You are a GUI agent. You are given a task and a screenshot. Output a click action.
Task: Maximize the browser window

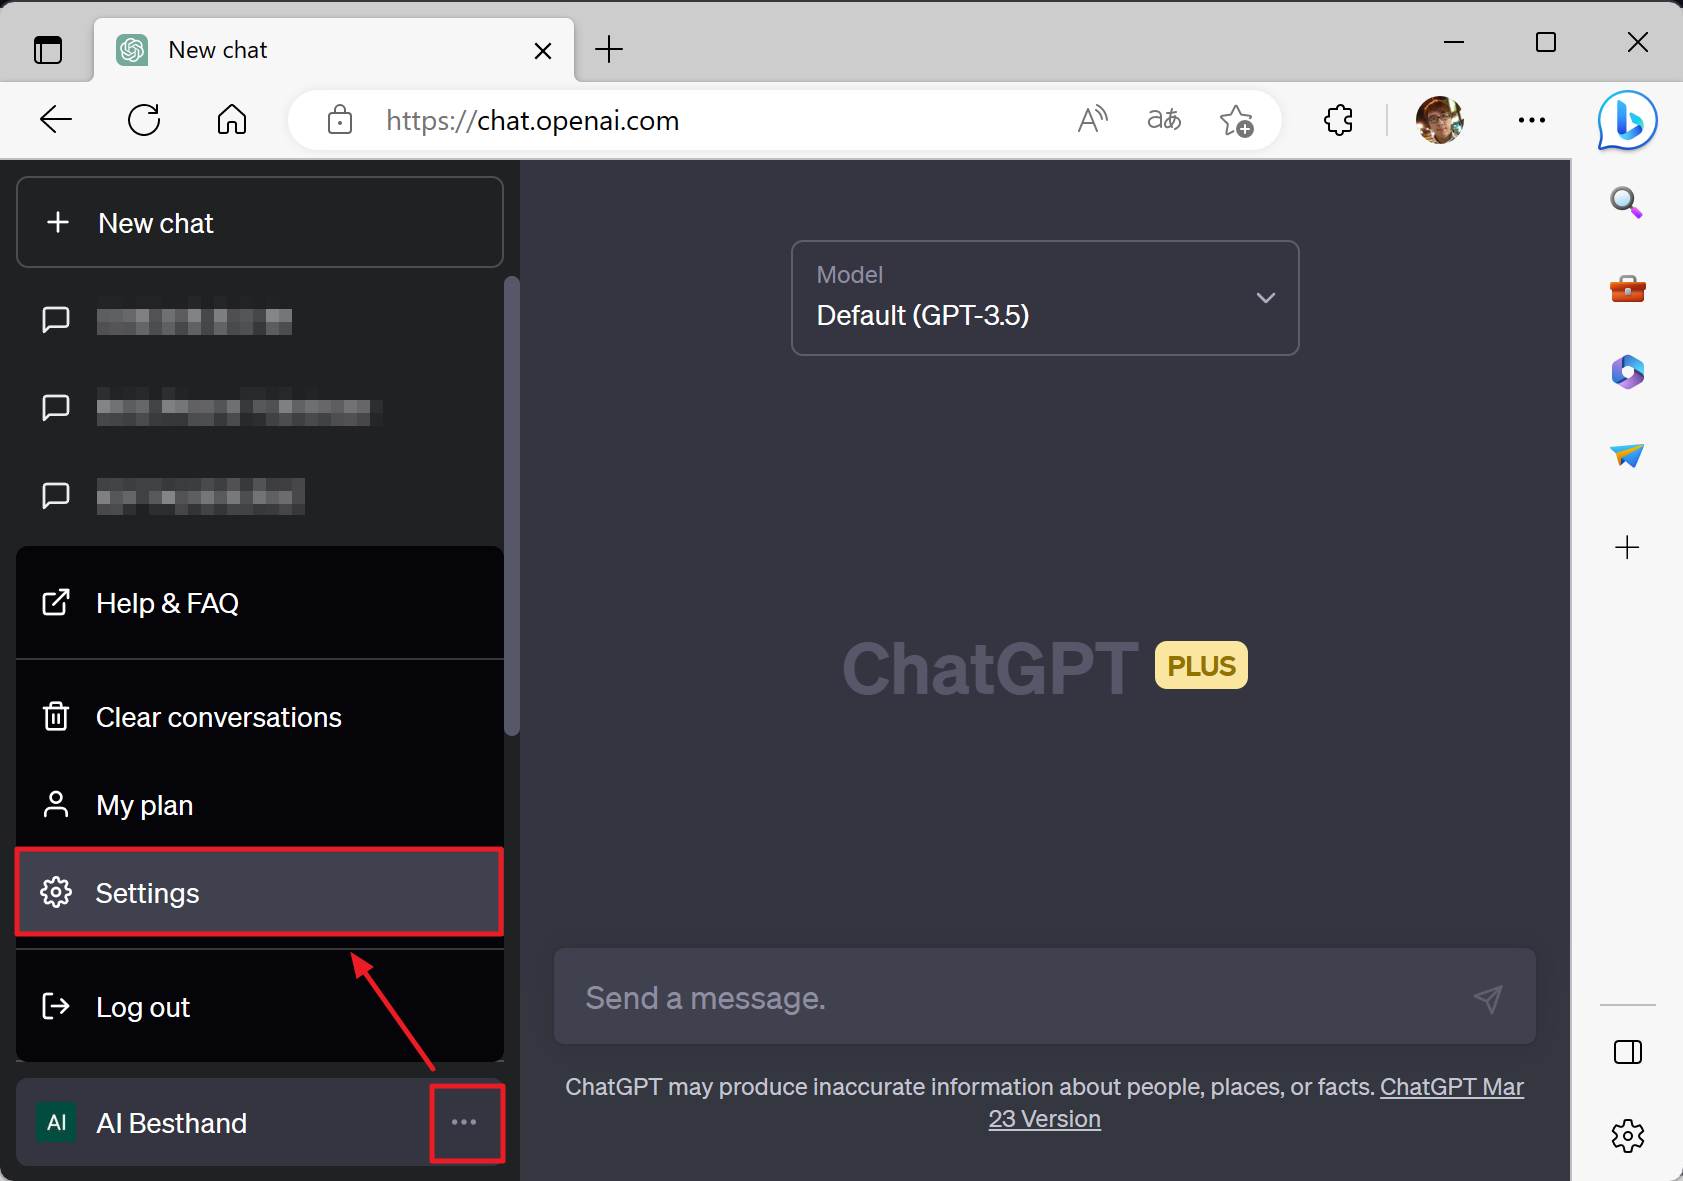pos(1546,42)
